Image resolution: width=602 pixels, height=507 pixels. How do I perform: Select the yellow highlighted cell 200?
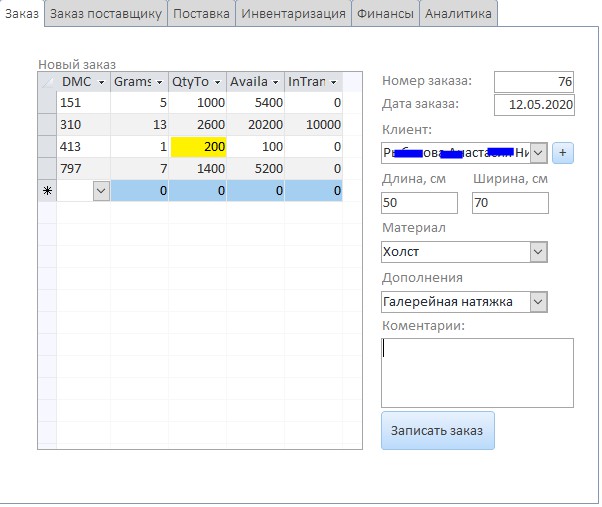coord(198,147)
